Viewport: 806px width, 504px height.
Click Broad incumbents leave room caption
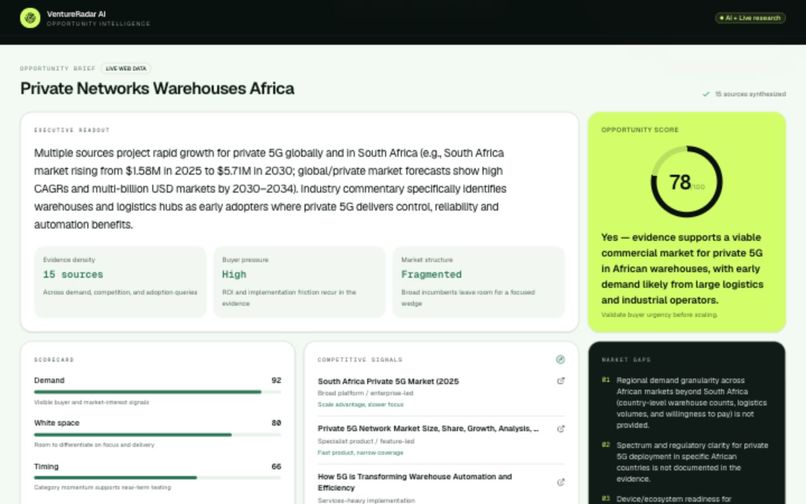pyautogui.click(x=468, y=298)
